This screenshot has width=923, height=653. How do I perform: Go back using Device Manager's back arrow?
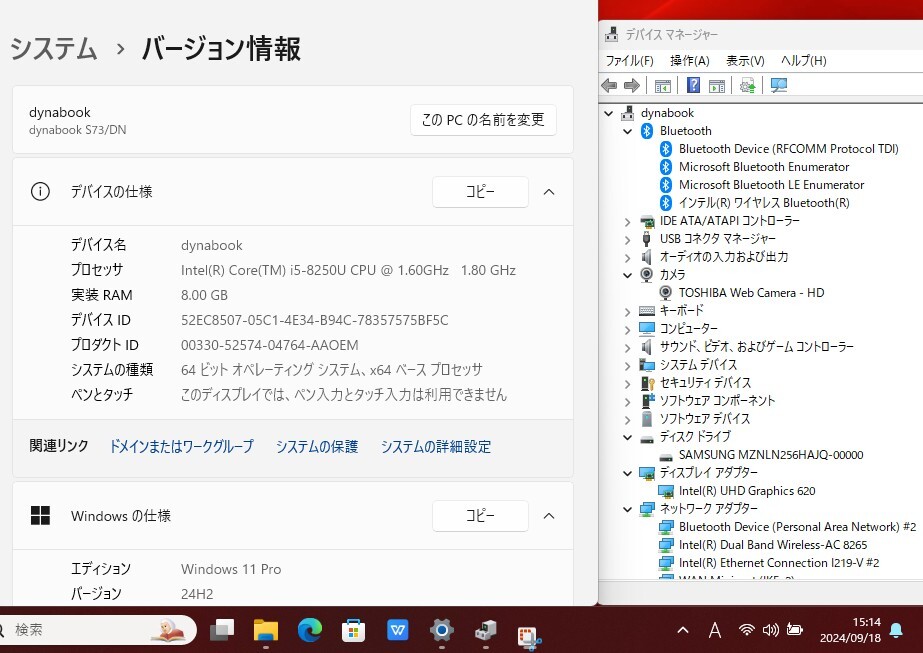(609, 86)
